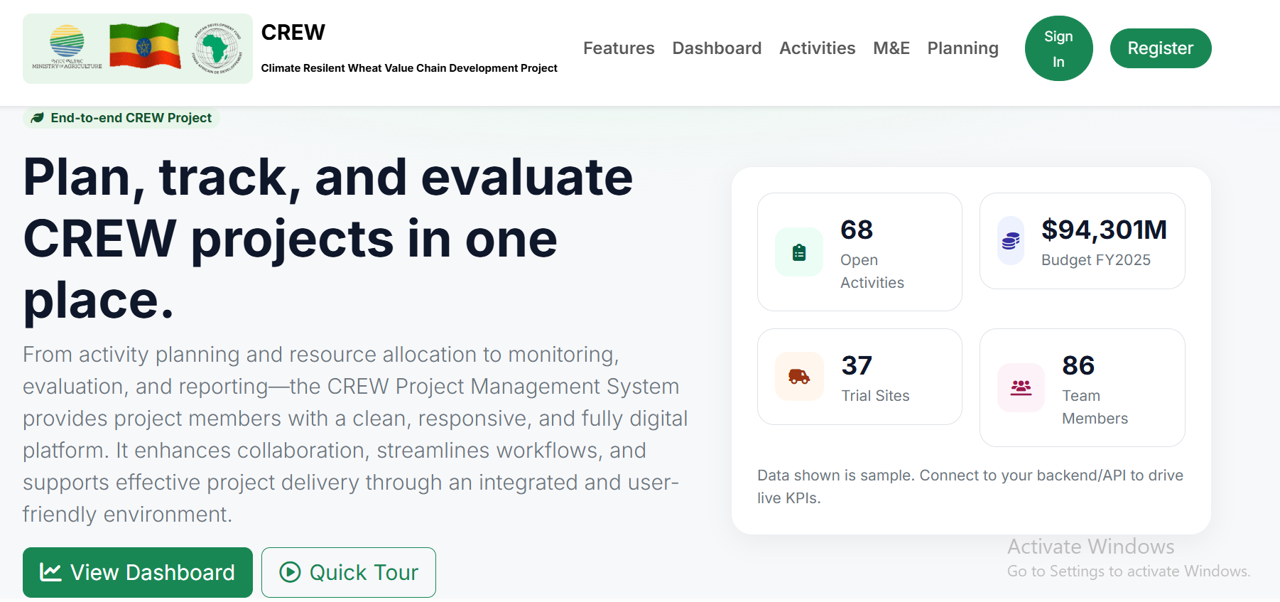Viewport: 1280px width, 602px height.
Task: Go to Dashboard in the navigation bar
Action: [x=716, y=48]
